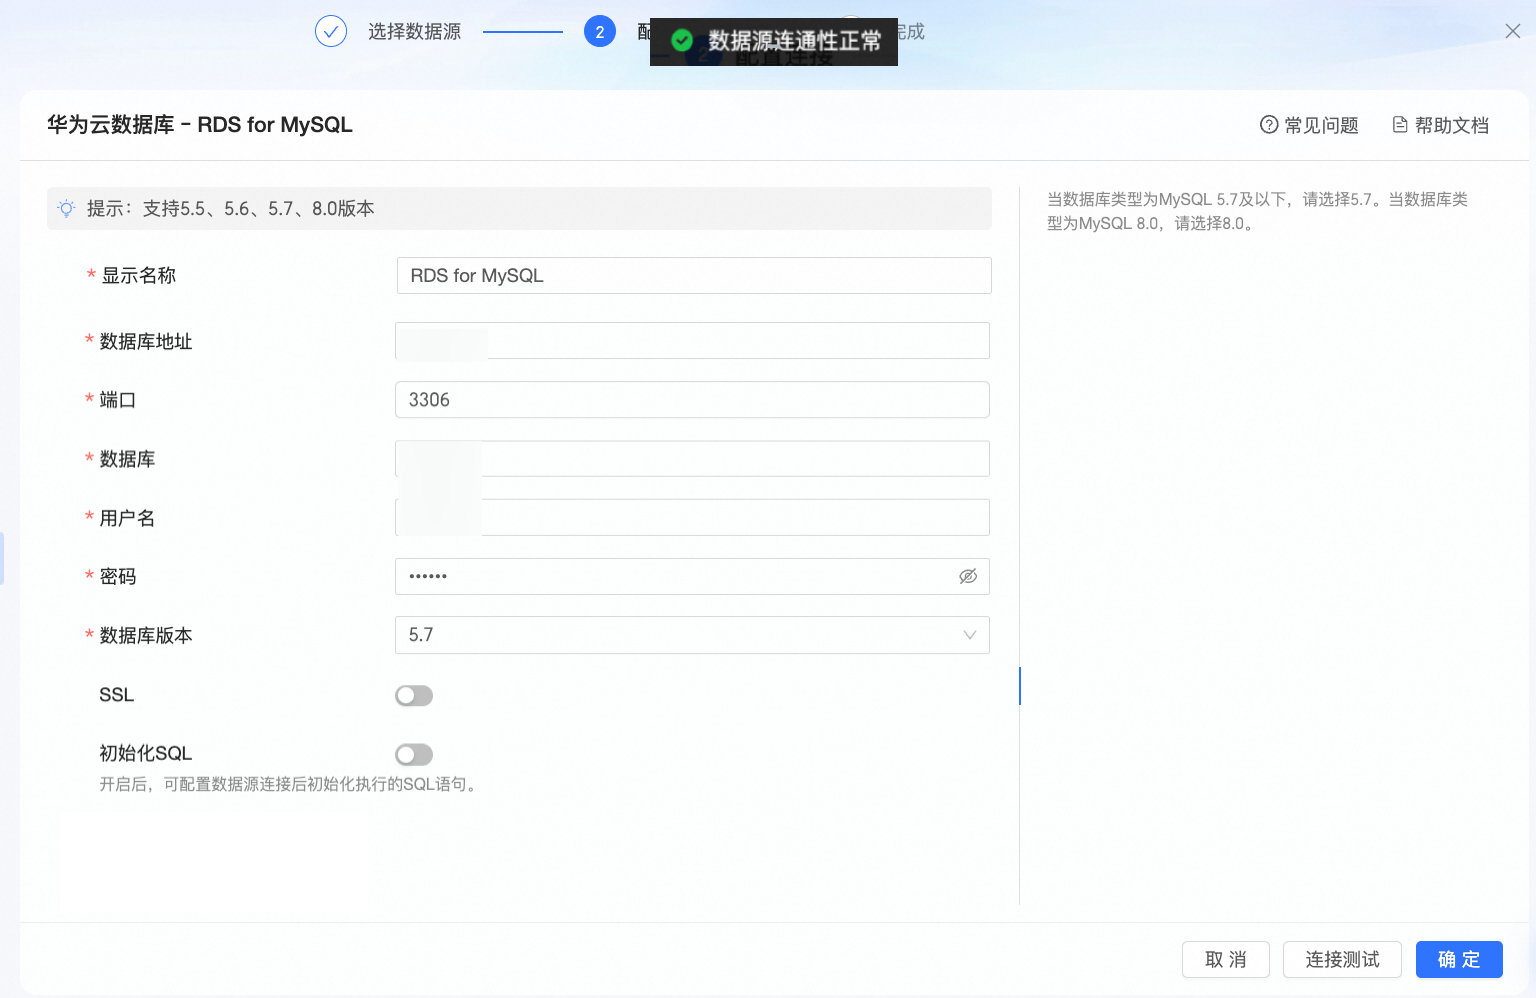
Task: Enable the 初始化SQL switch
Action: [414, 754]
